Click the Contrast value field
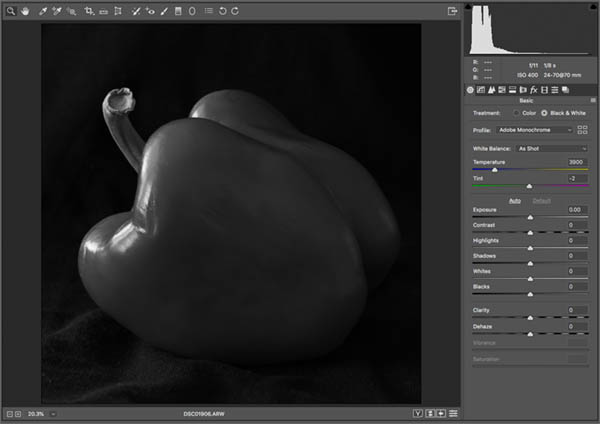600x424 pixels. pos(577,225)
